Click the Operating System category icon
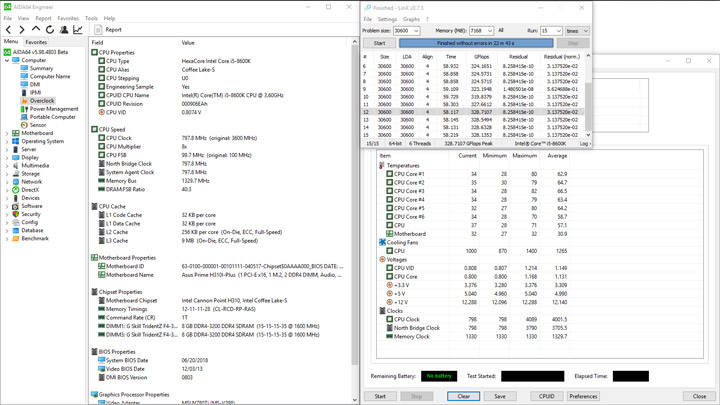Viewport: 720px width, 405px height. tap(16, 141)
